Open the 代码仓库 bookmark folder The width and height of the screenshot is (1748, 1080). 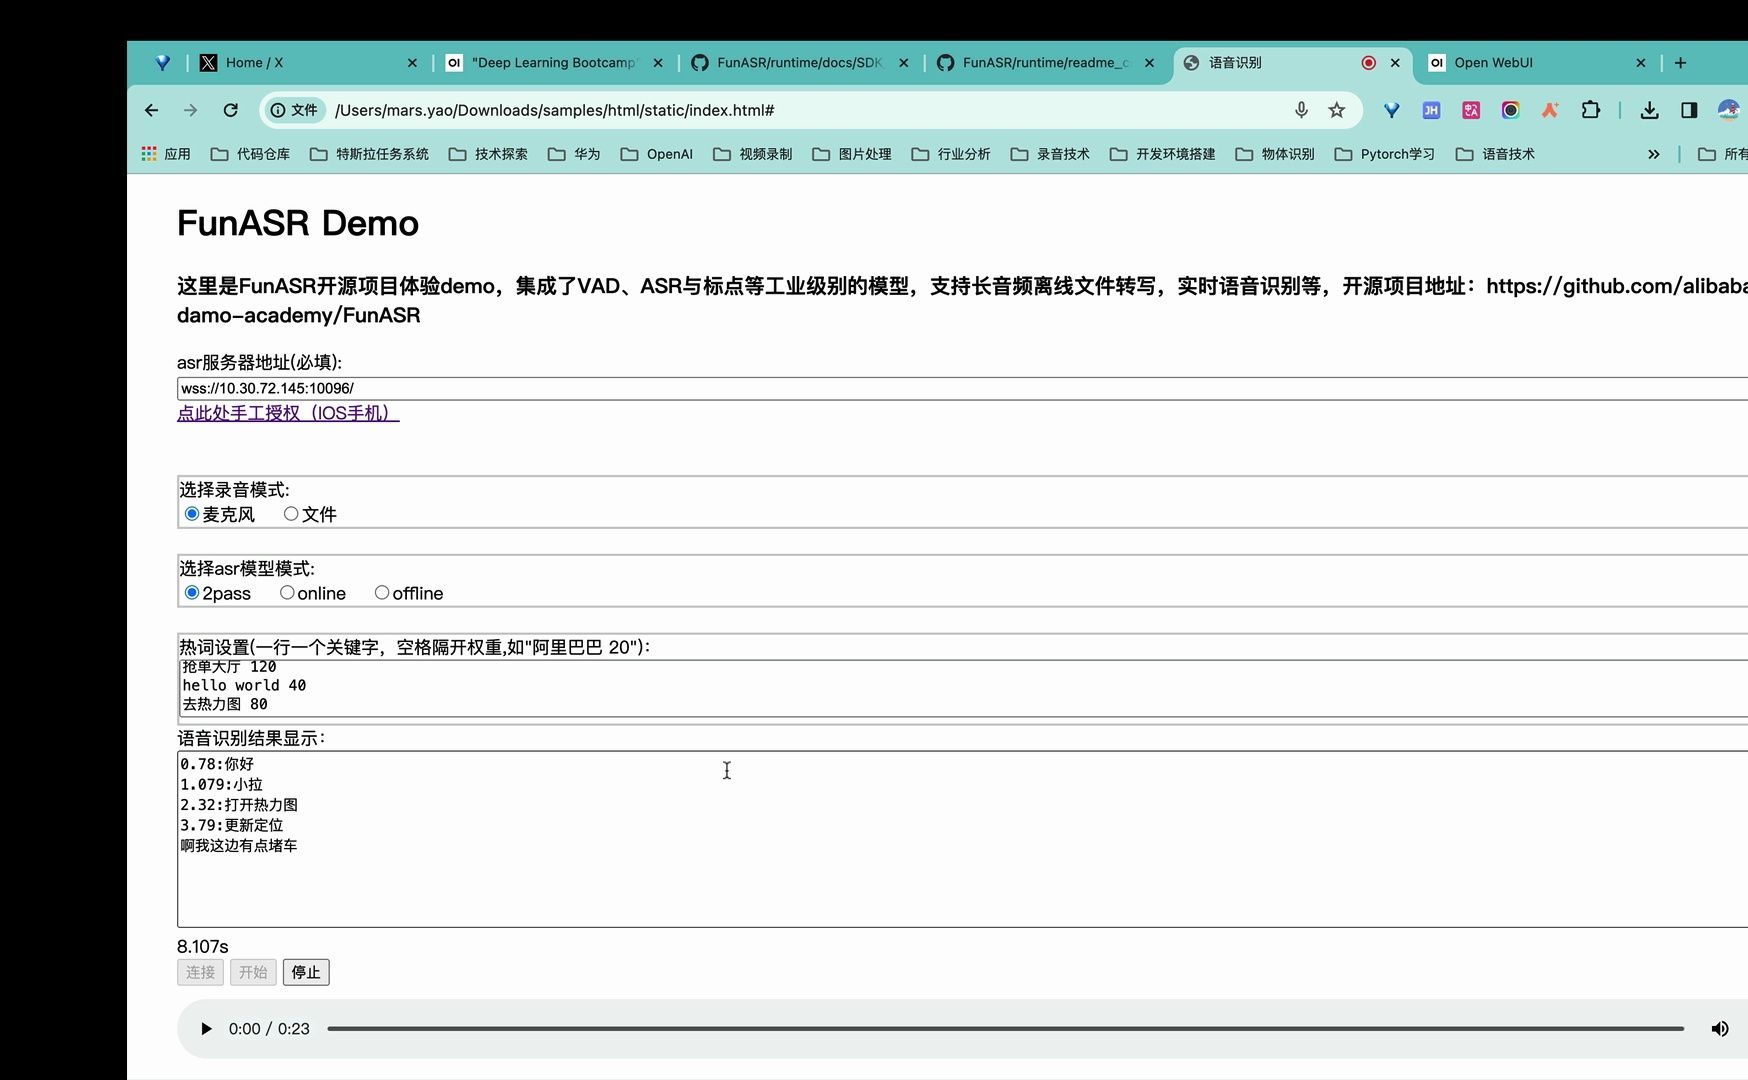[x=250, y=154]
